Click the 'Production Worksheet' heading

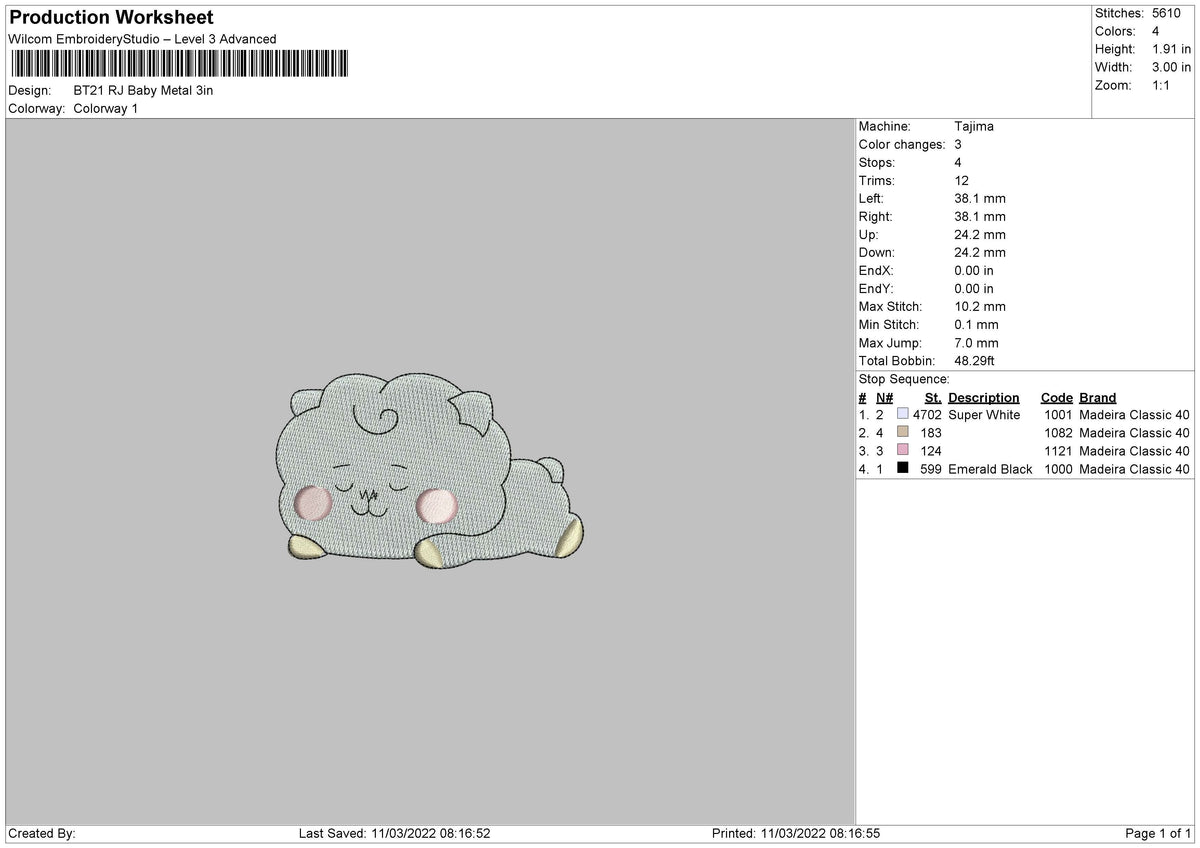click(x=111, y=18)
